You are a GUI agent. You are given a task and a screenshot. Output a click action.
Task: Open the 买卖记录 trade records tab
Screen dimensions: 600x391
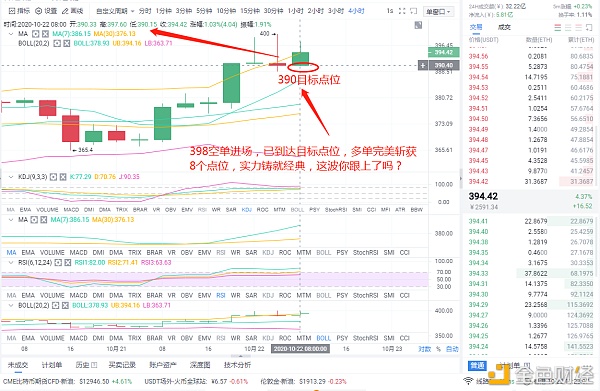pyautogui.click(x=122, y=365)
